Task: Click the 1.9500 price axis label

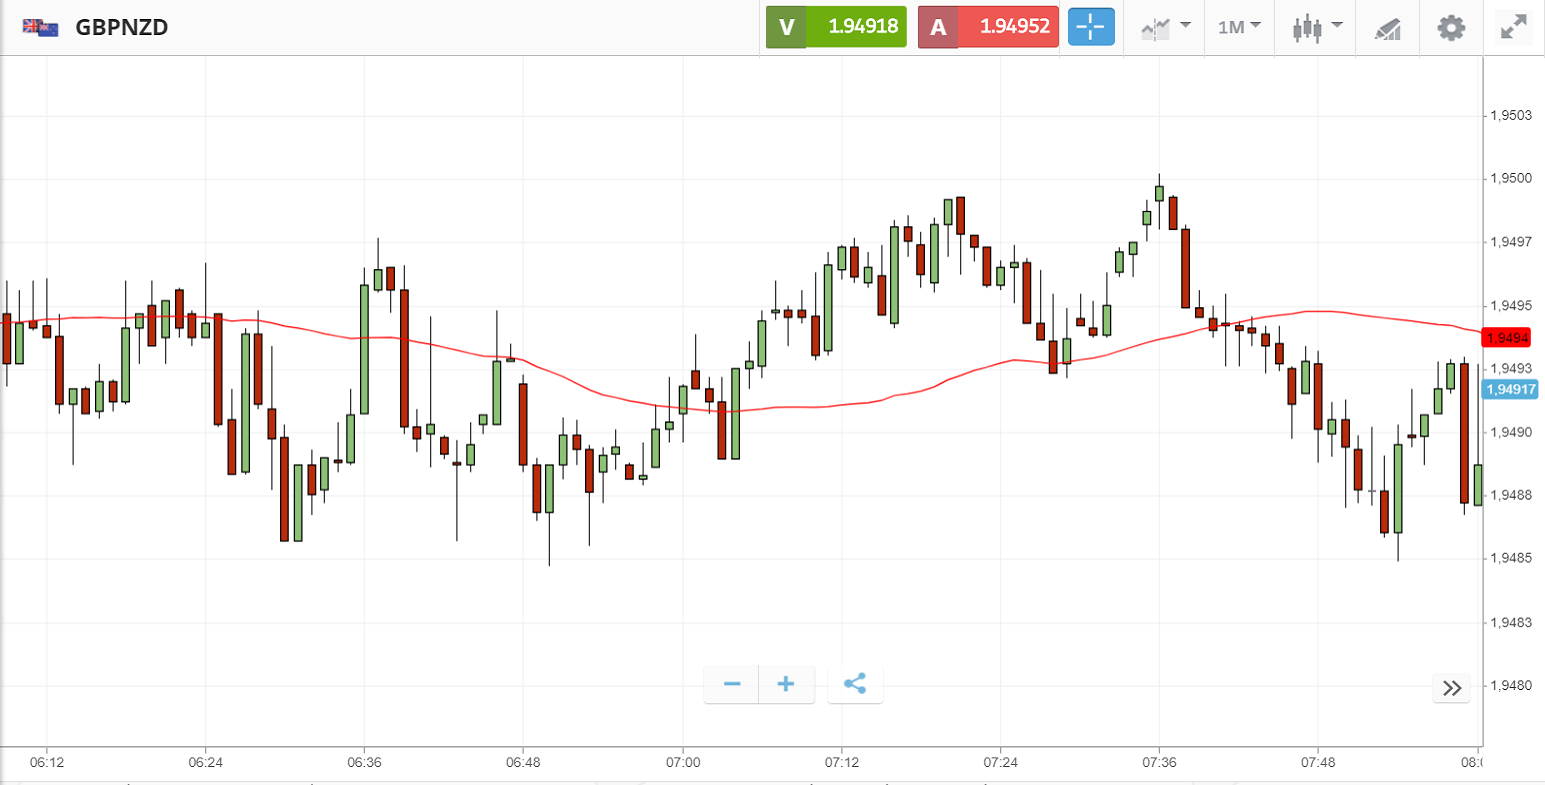Action: tap(1511, 178)
